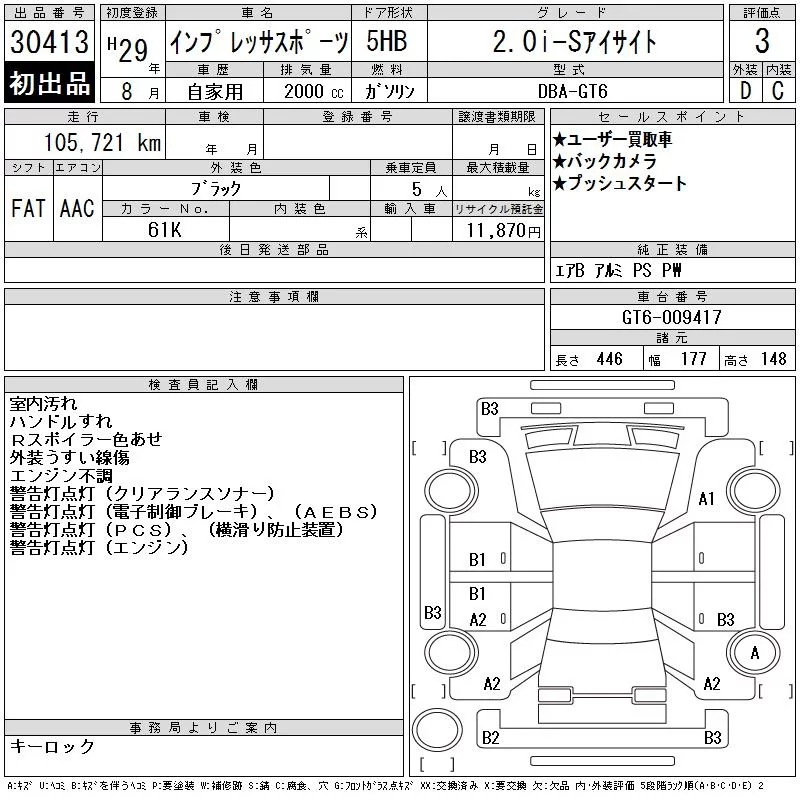Screen dimensions: 800x800
Task: Select sales point ★ユーザー買取車
Action: point(612,139)
